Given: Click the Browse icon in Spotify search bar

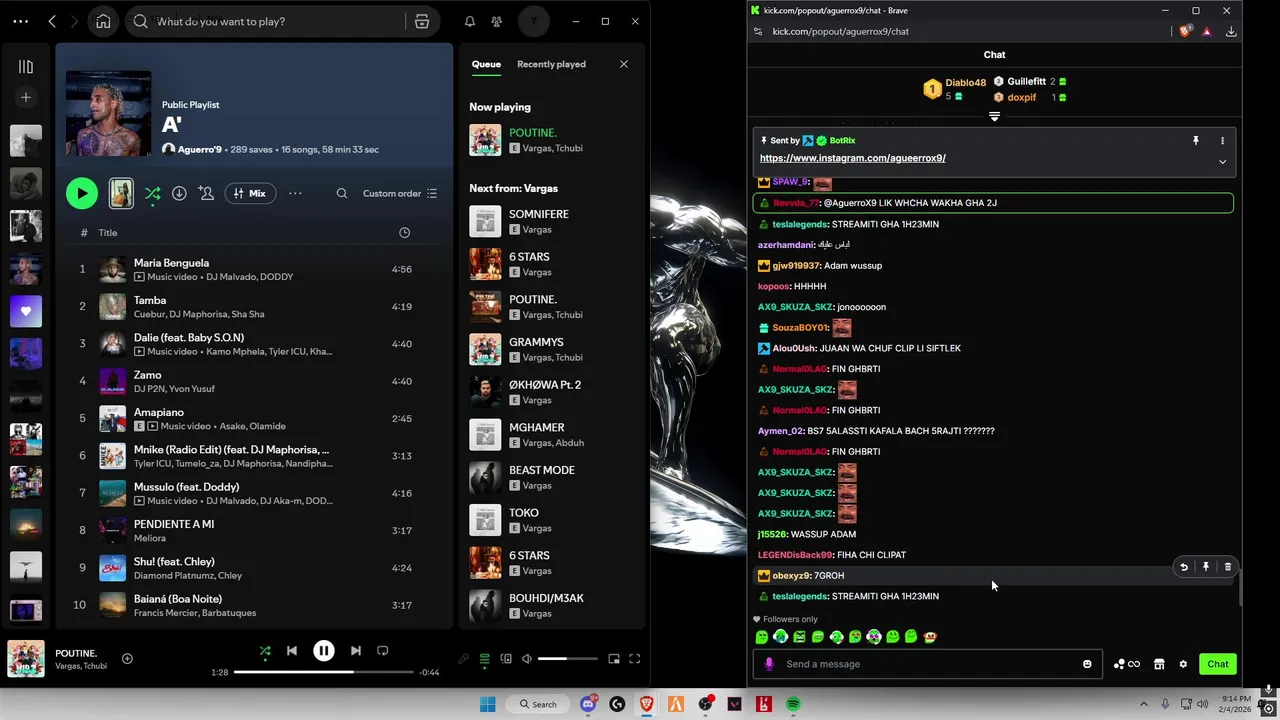Looking at the screenshot, I should click(x=422, y=21).
